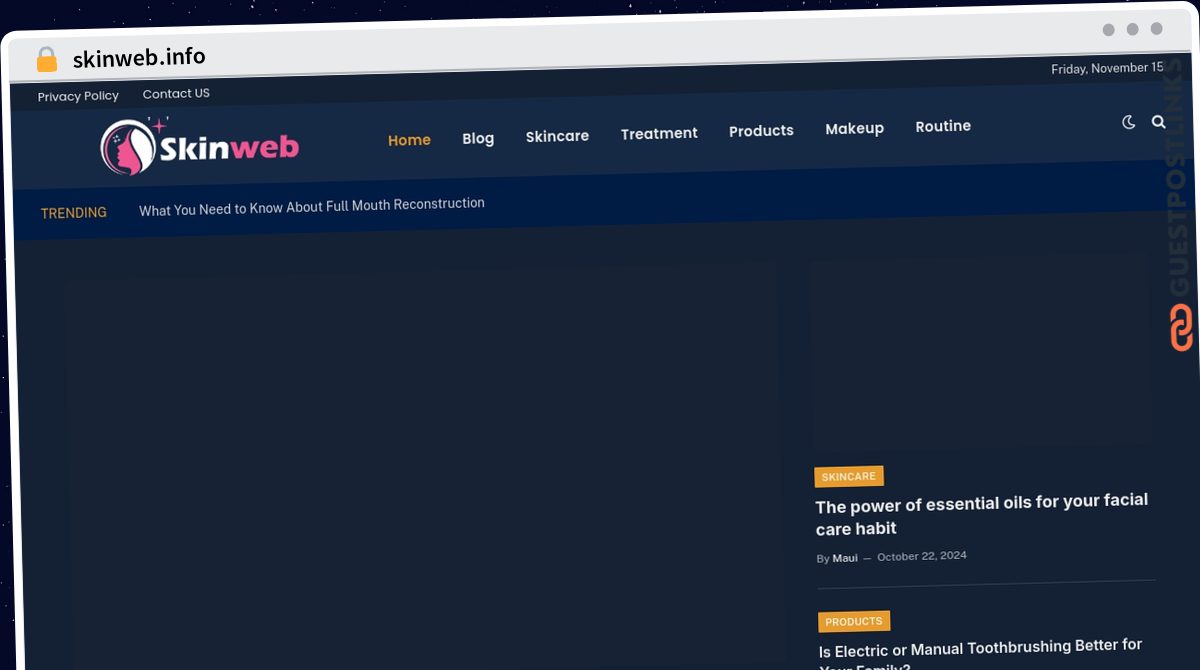Image resolution: width=1200 pixels, height=670 pixels.
Task: Open the Treatment menu item
Action: (659, 133)
